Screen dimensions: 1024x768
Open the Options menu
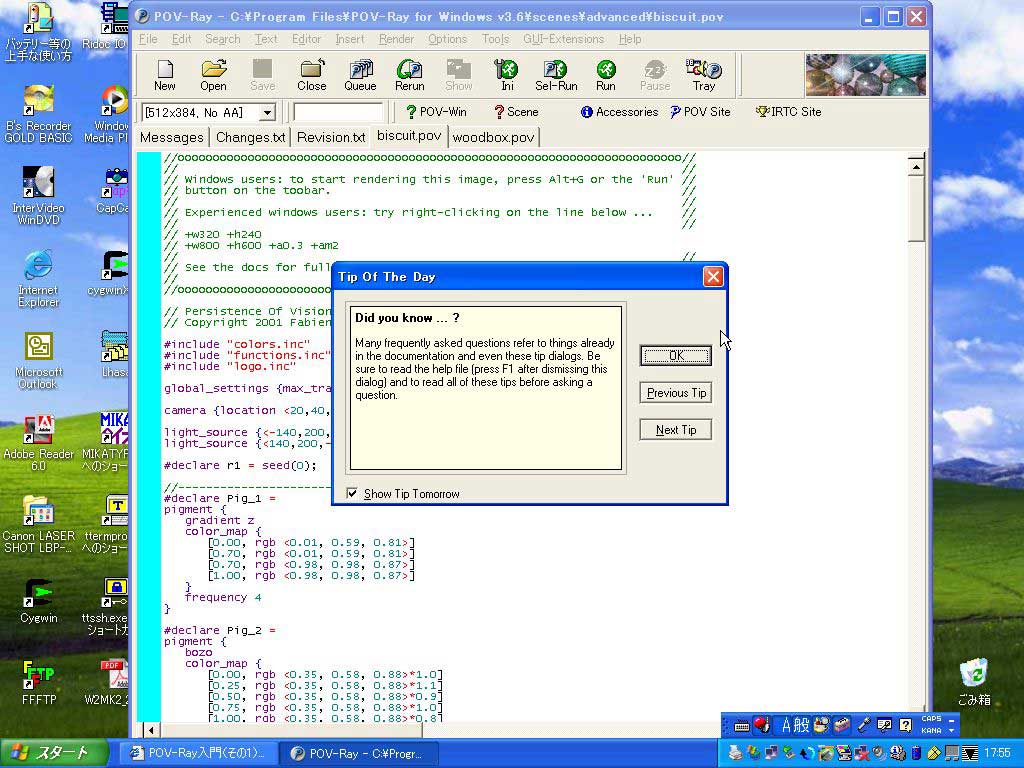point(447,39)
